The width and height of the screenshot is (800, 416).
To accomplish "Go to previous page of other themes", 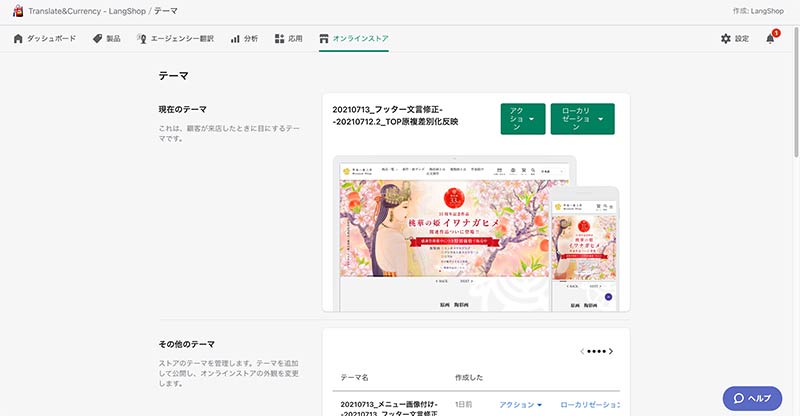I will 583,352.
